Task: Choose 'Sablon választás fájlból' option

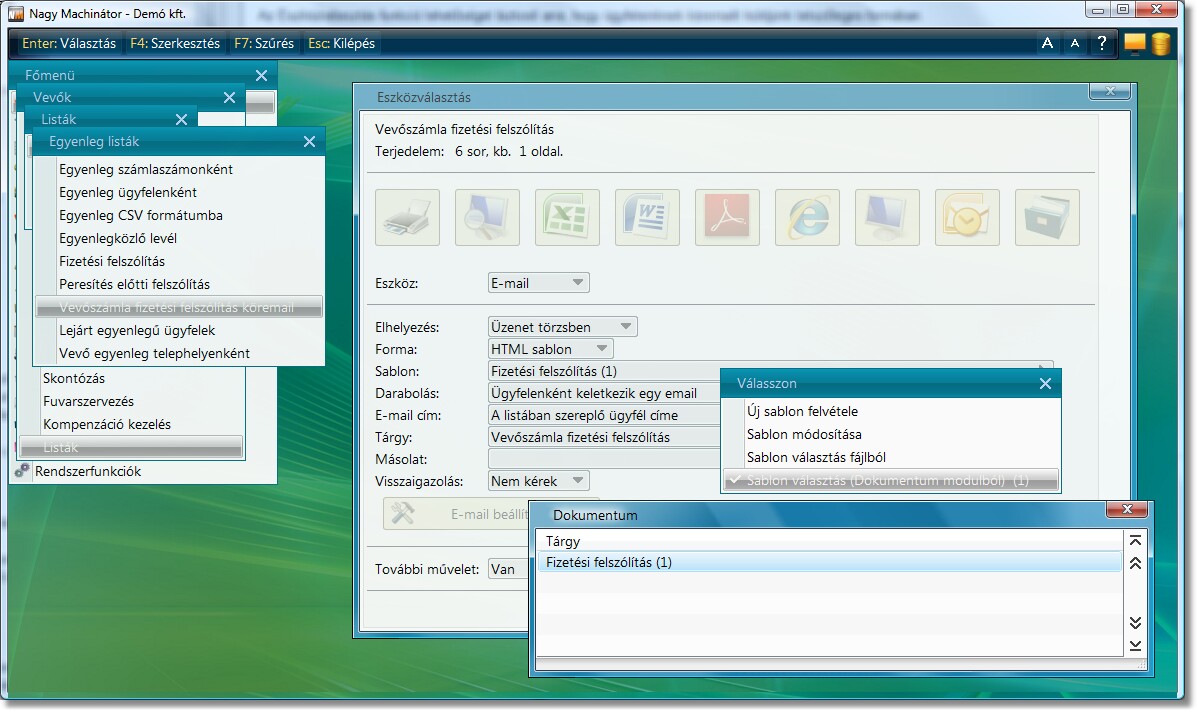Action: [x=816, y=457]
